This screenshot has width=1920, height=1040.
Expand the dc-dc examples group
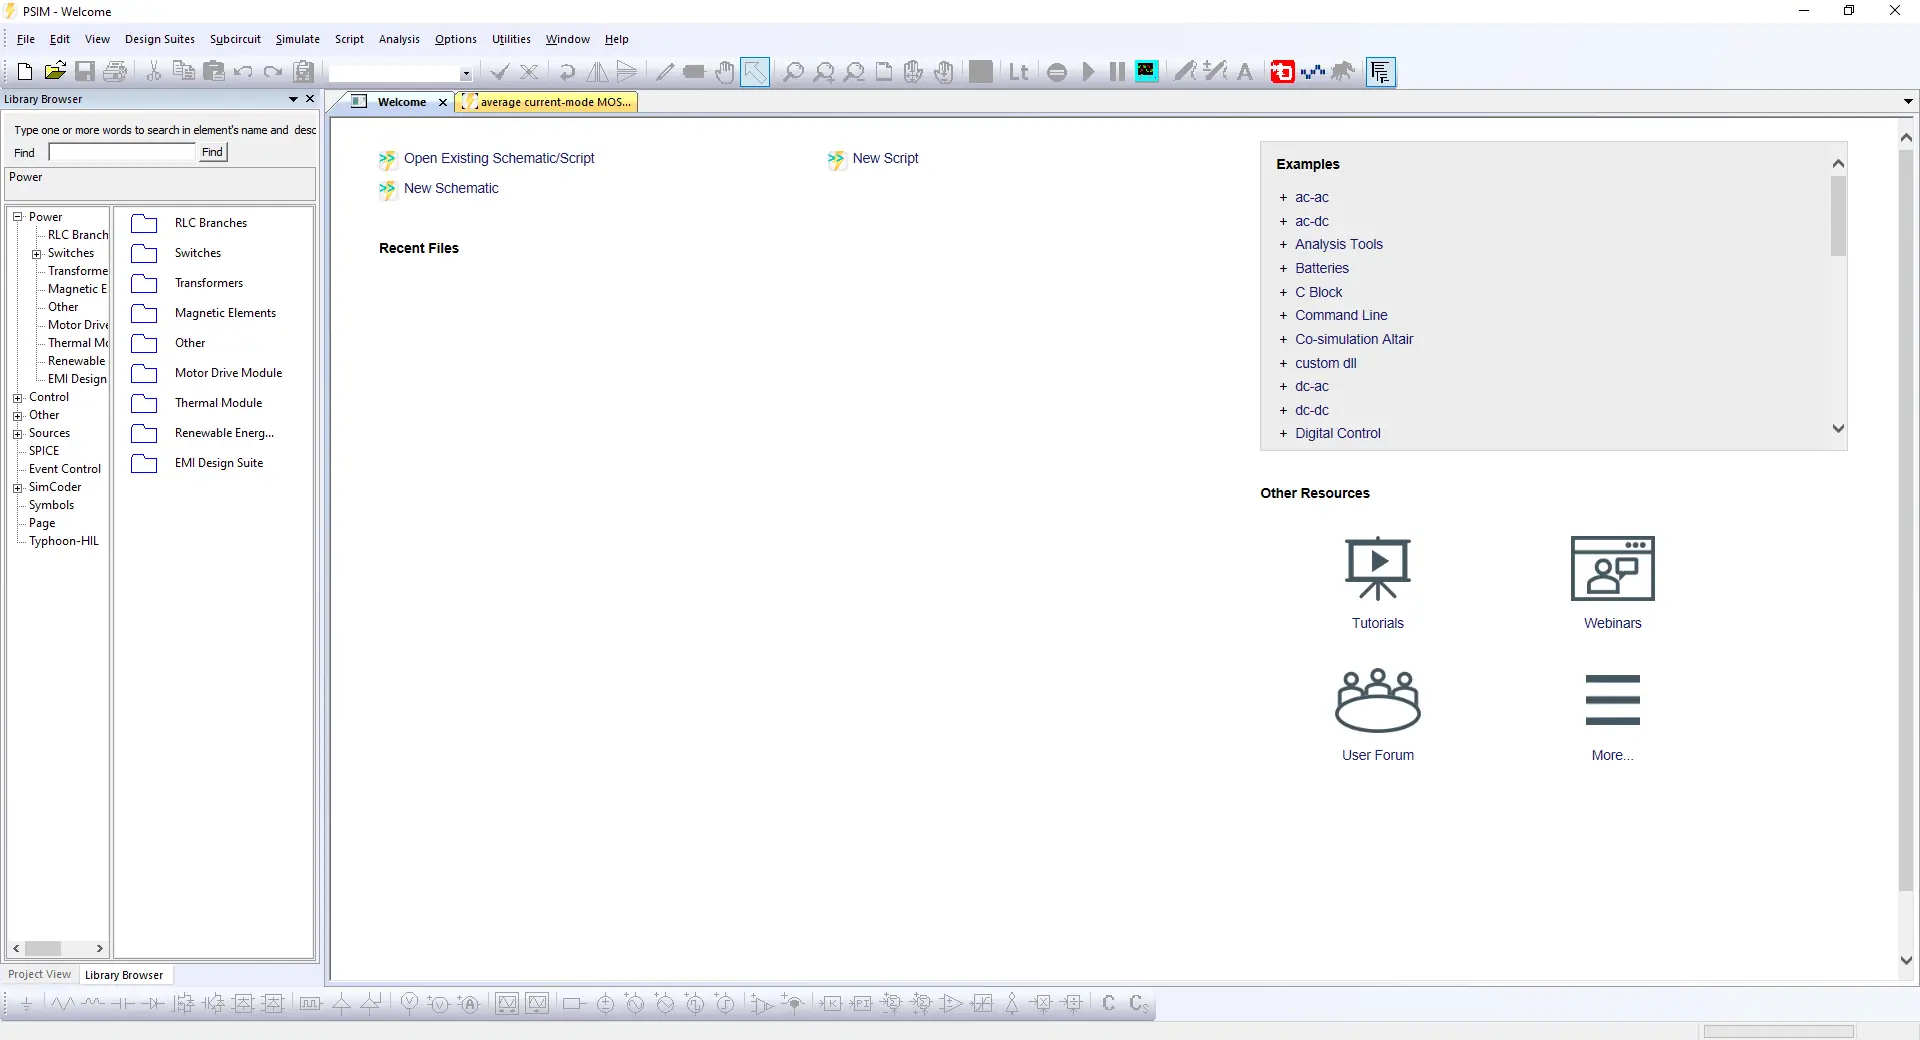click(x=1283, y=411)
